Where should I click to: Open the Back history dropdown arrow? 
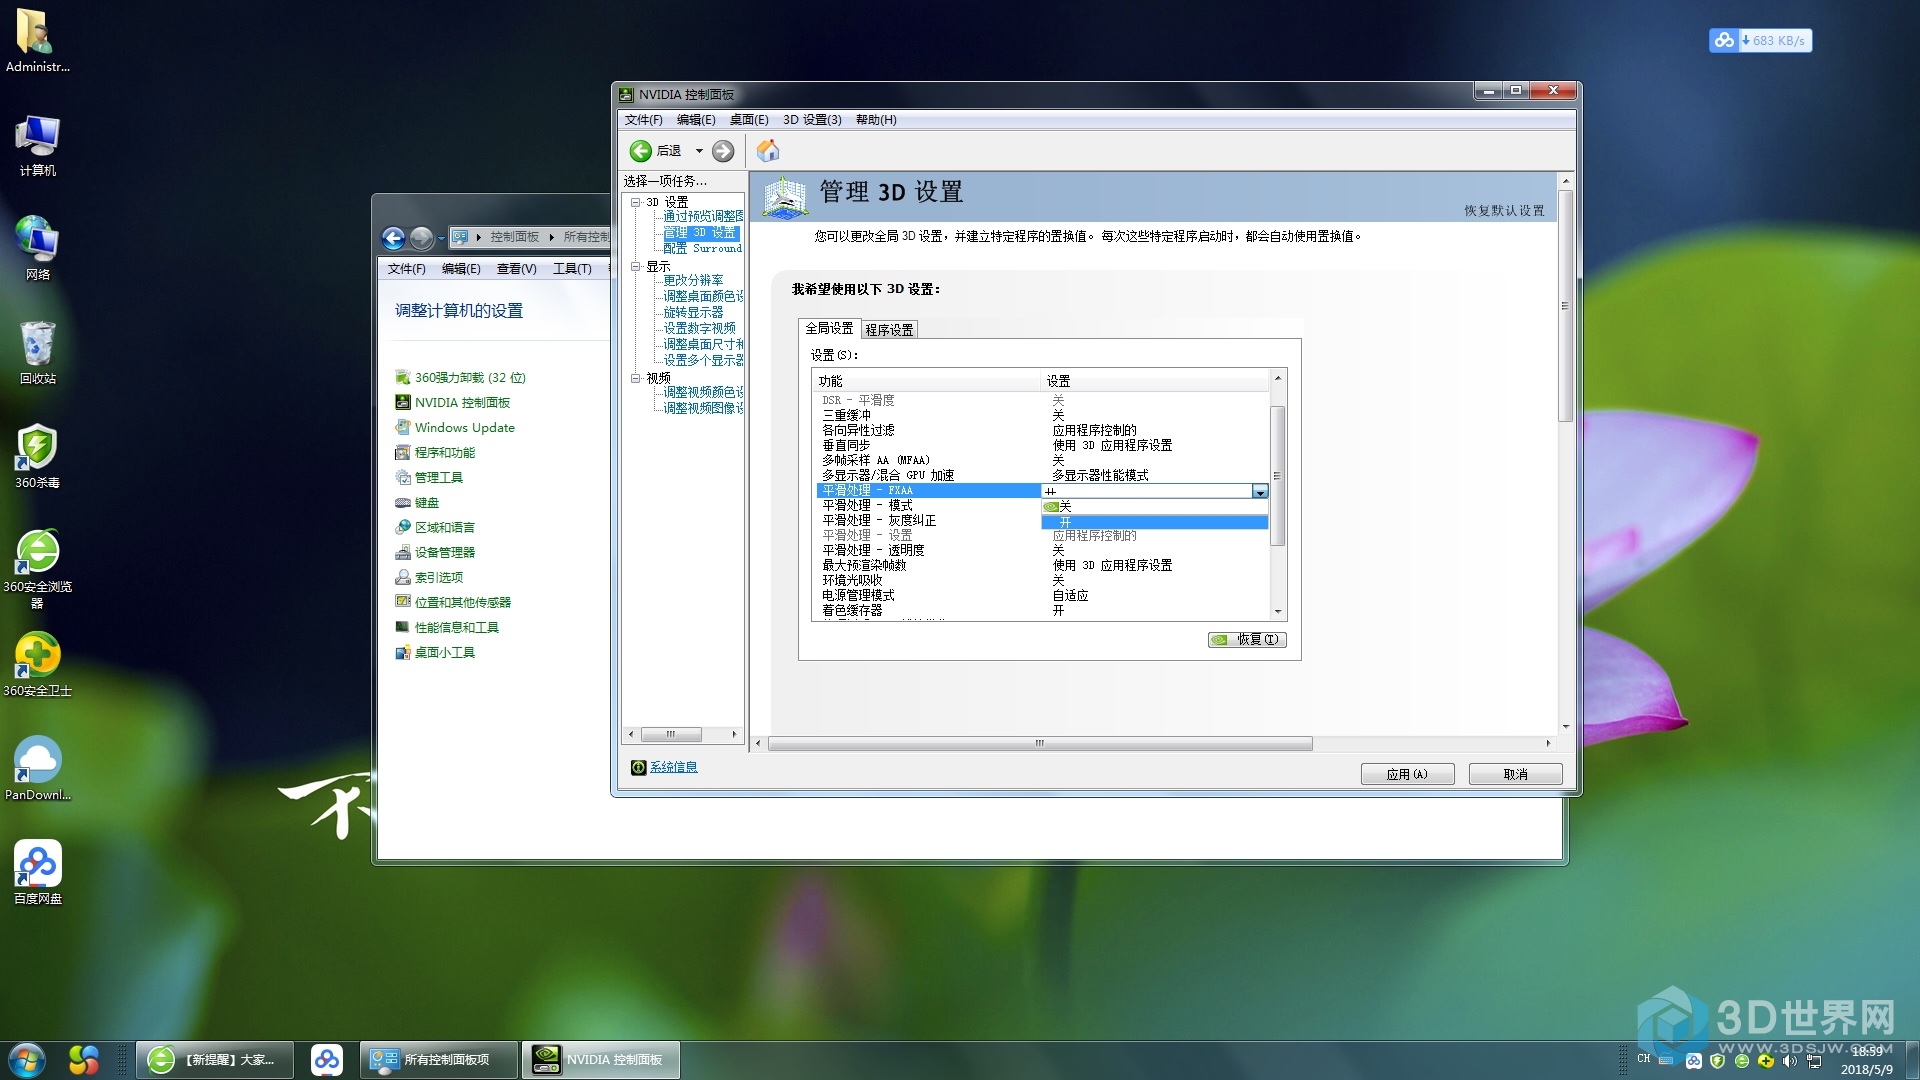click(x=699, y=151)
